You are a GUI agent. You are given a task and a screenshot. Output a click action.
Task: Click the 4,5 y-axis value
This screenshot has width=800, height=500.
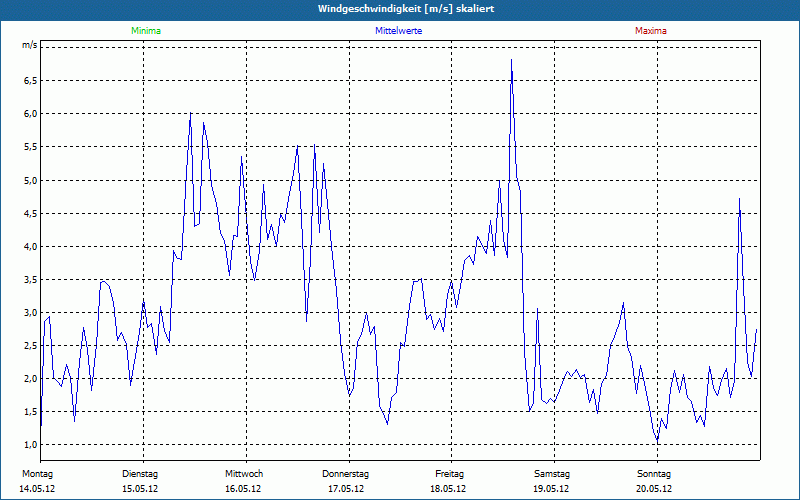coord(31,213)
